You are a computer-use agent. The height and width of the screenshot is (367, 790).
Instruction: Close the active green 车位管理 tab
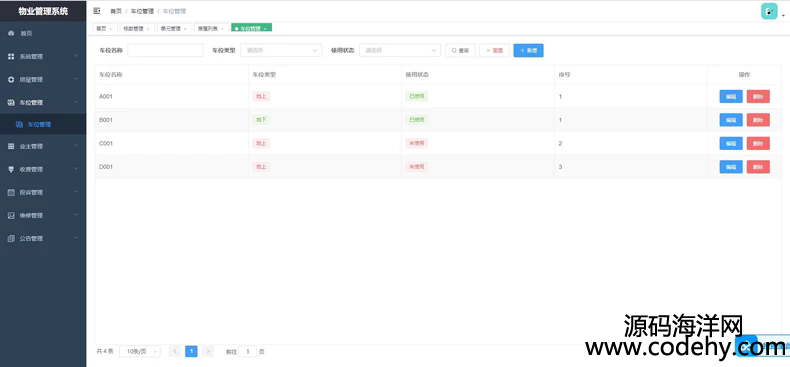(x=265, y=29)
